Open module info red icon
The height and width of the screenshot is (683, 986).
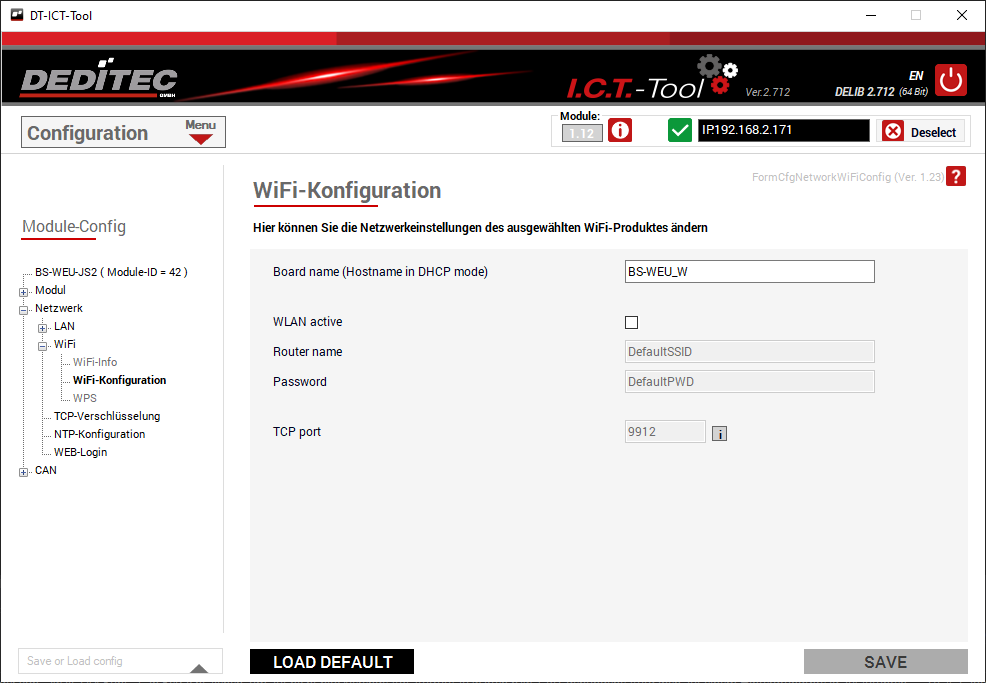(620, 131)
